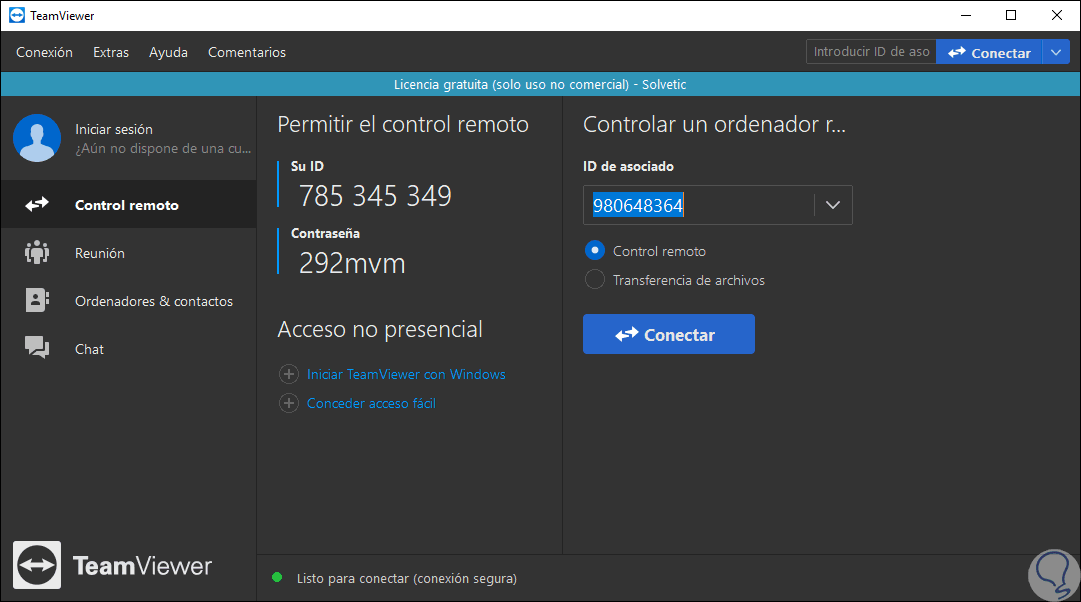Click the Control remoto arrows icon
Viewport: 1081px width, 602px height.
click(x=37, y=204)
